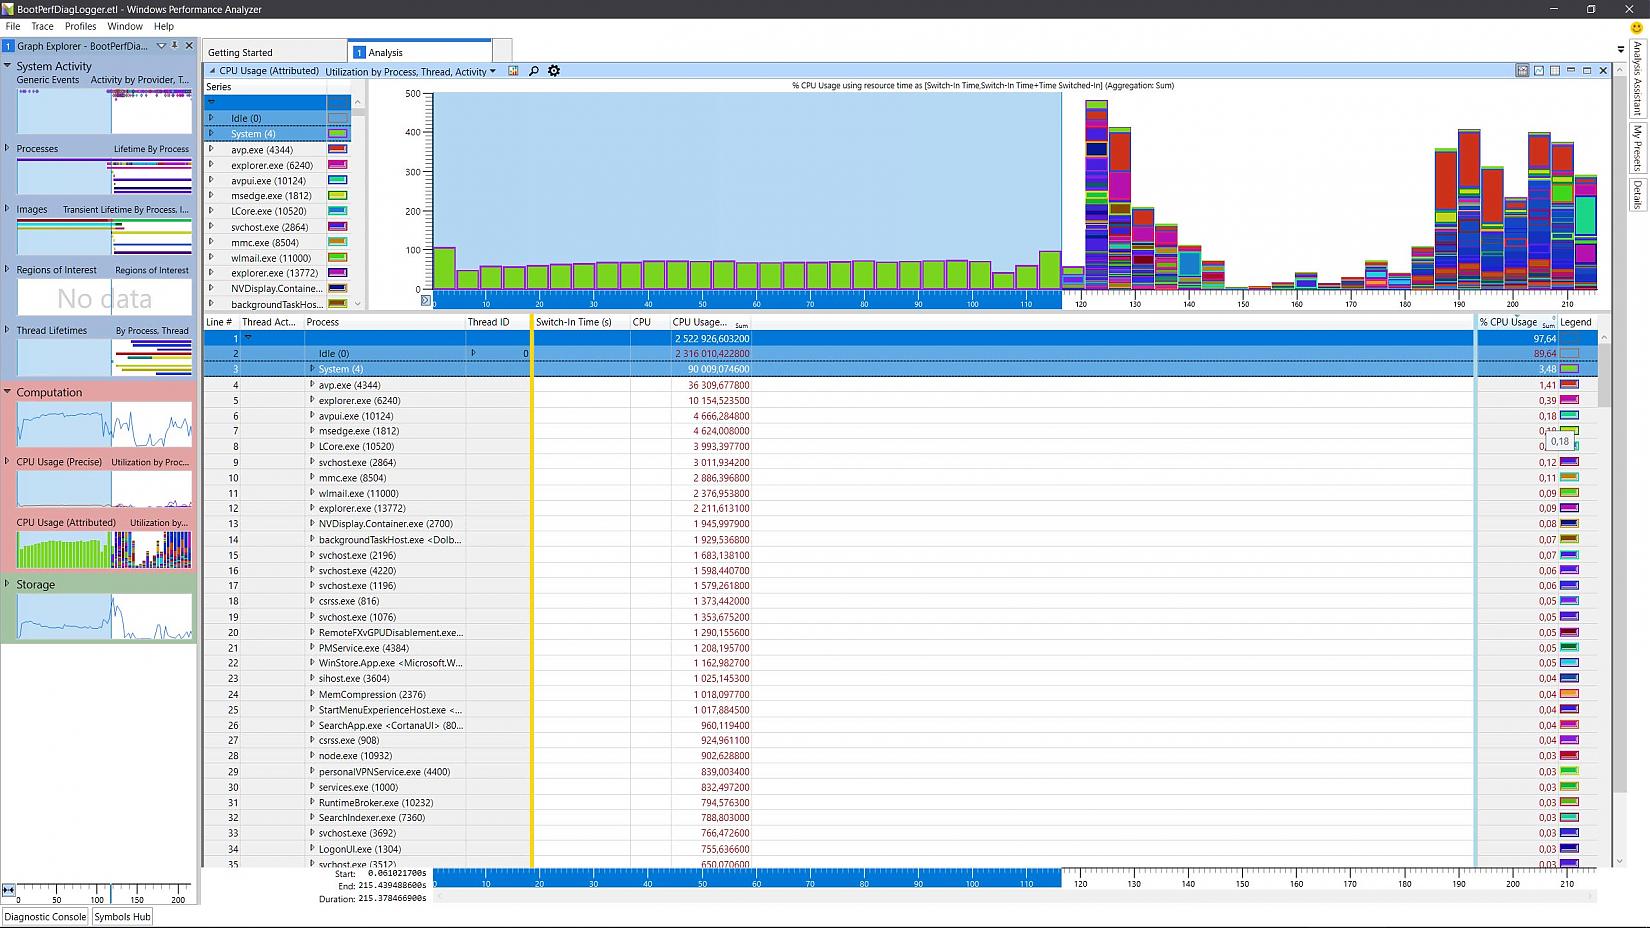Screen dimensions: 1650x928
Task: Switch to graph-only display mode
Action: click(x=1539, y=71)
